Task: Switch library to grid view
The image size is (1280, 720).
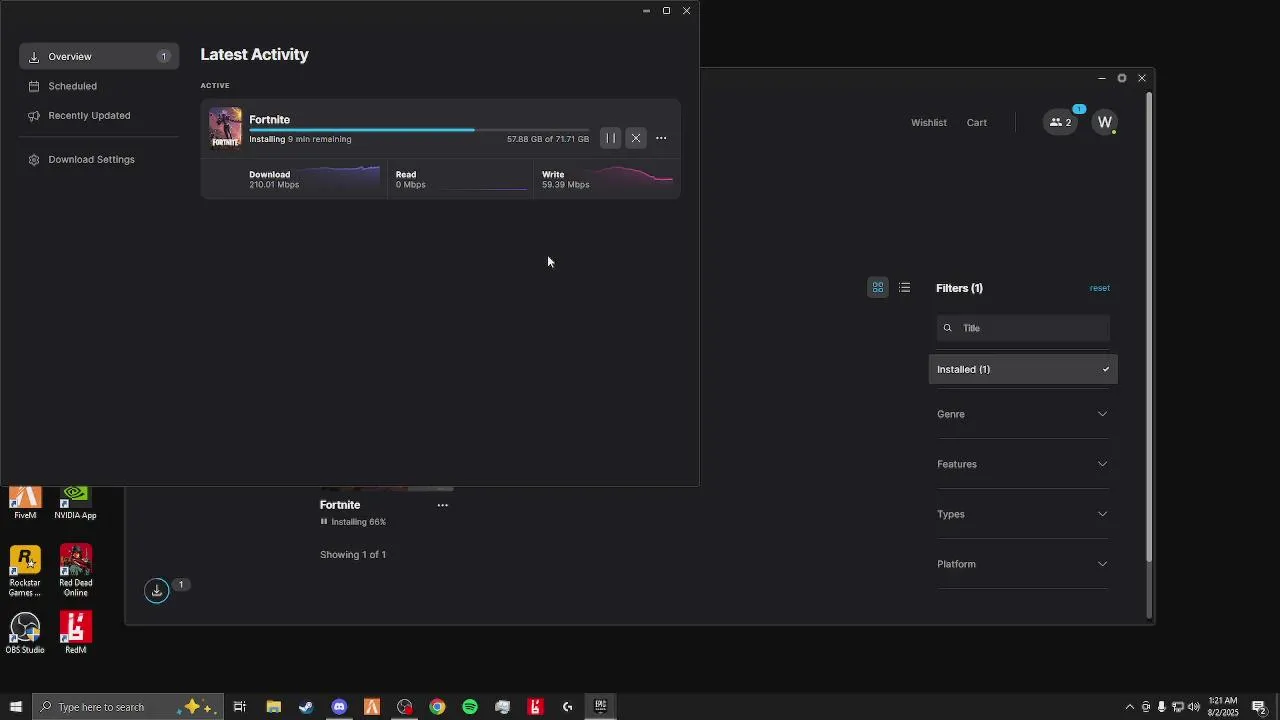Action: click(x=878, y=288)
